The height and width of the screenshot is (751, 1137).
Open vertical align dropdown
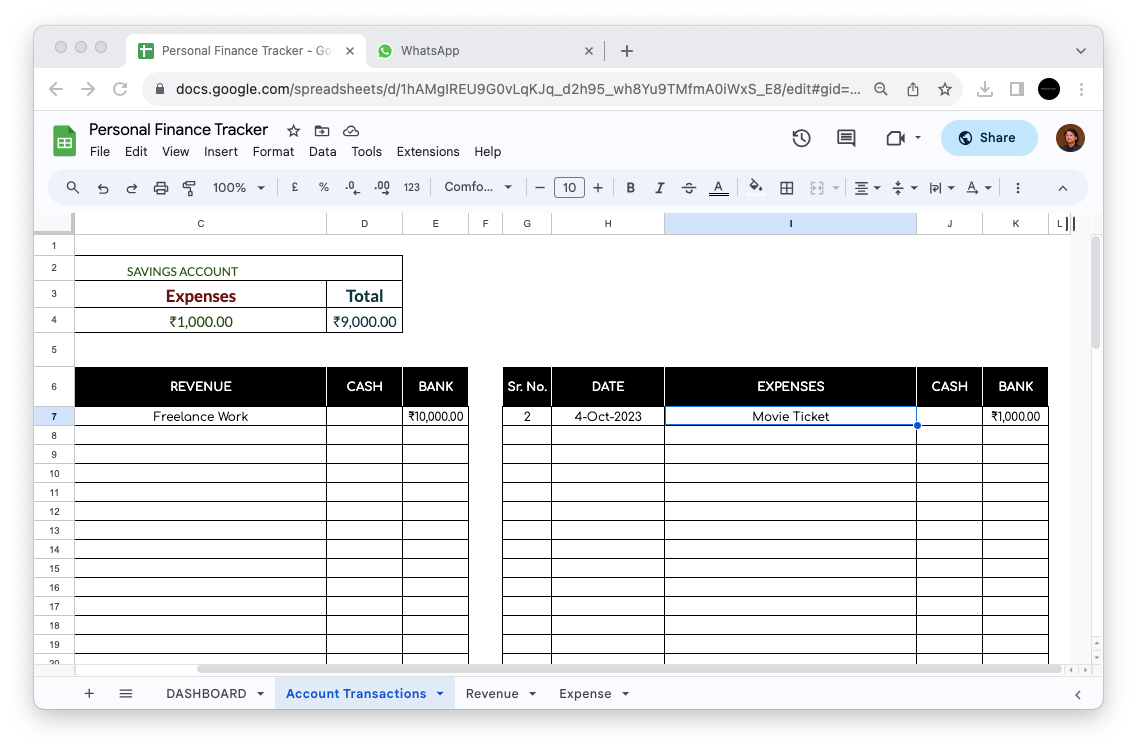tap(904, 188)
